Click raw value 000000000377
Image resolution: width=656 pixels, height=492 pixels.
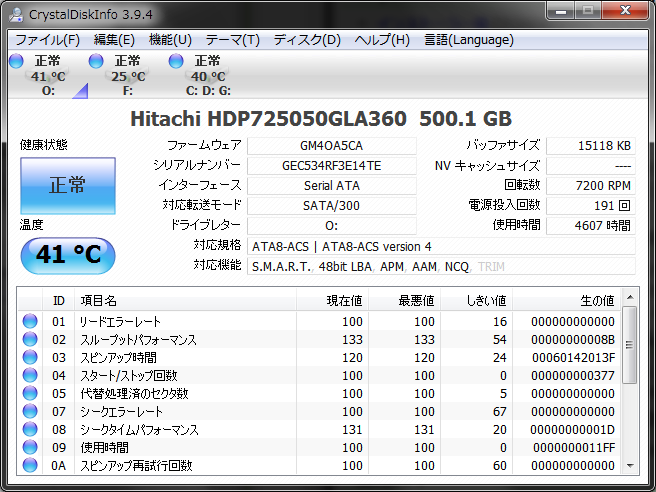click(x=573, y=375)
